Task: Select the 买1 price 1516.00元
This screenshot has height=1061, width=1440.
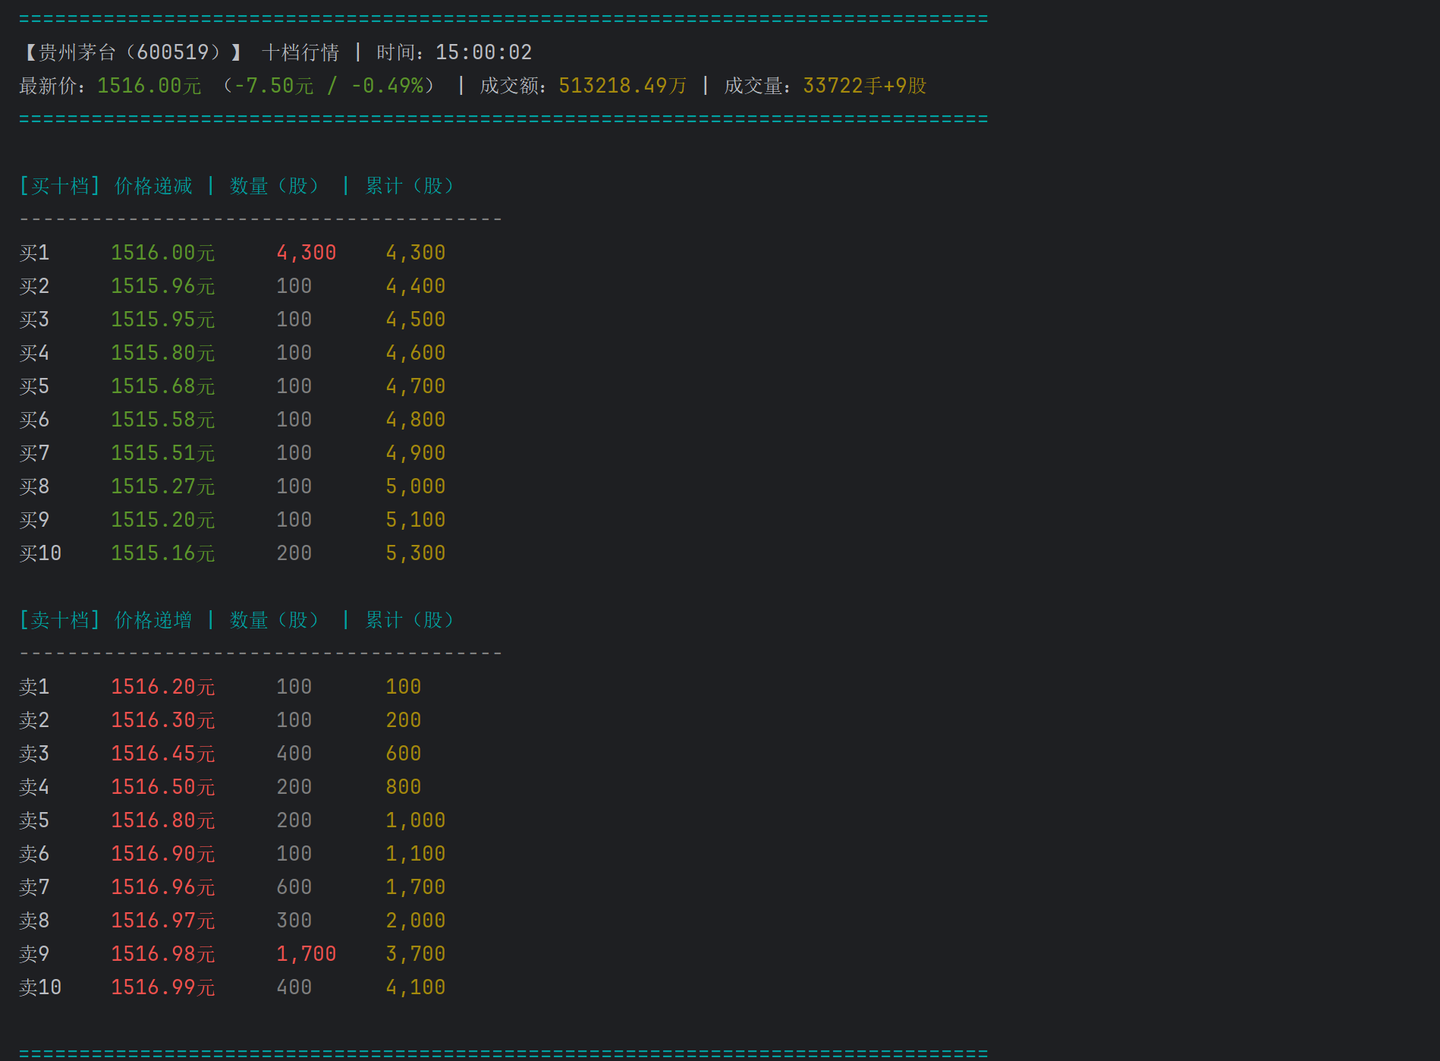Action: click(163, 253)
